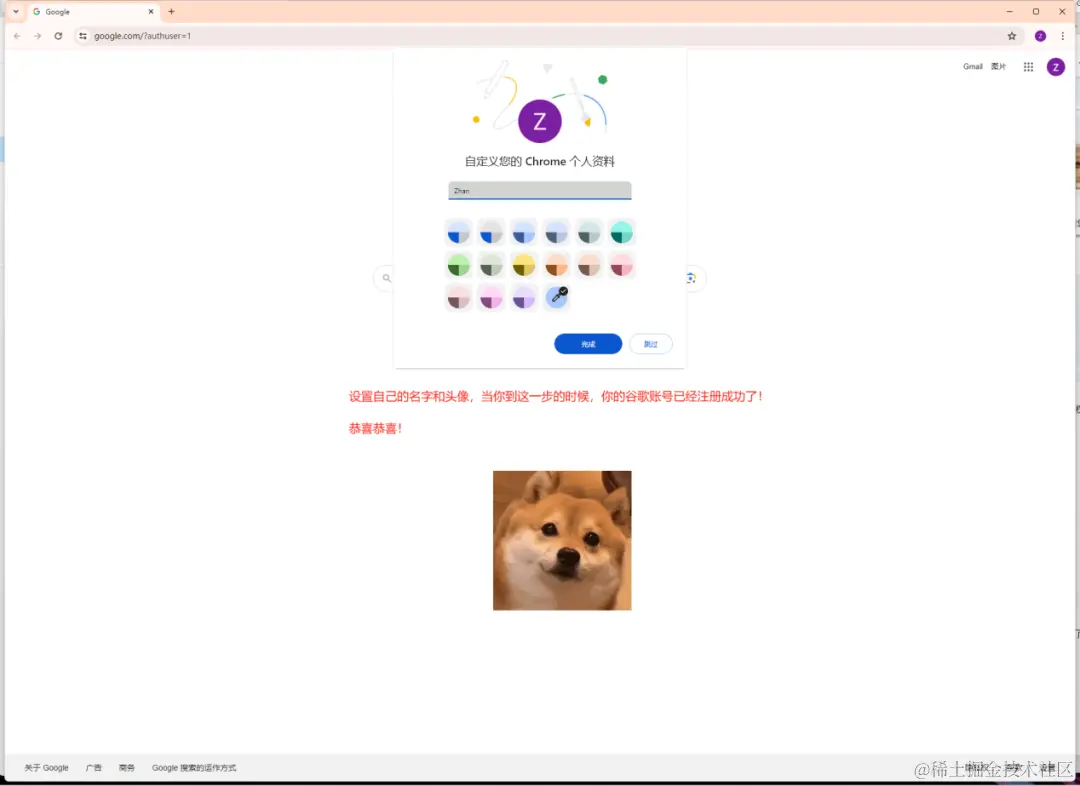This screenshot has height=786, width=1080.
Task: Click the 跳过 (Skip) button
Action: (650, 344)
